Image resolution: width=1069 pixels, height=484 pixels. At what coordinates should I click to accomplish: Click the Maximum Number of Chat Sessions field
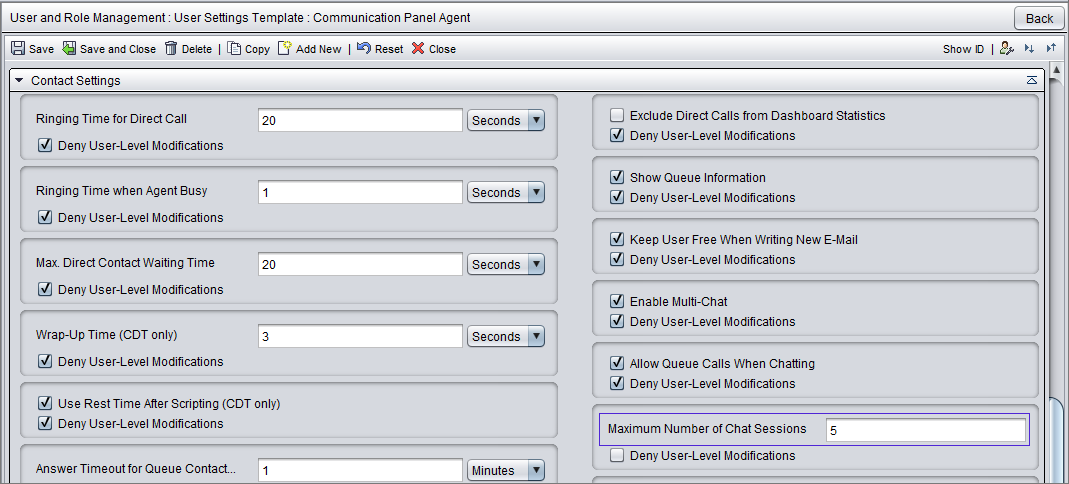[925, 431]
